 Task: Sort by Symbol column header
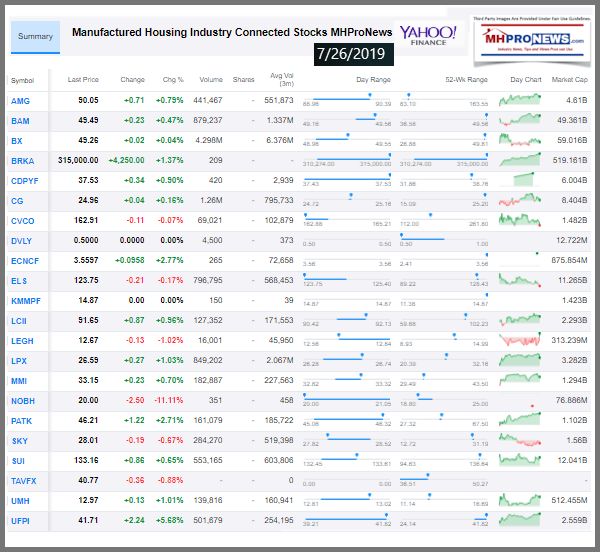click(22, 81)
